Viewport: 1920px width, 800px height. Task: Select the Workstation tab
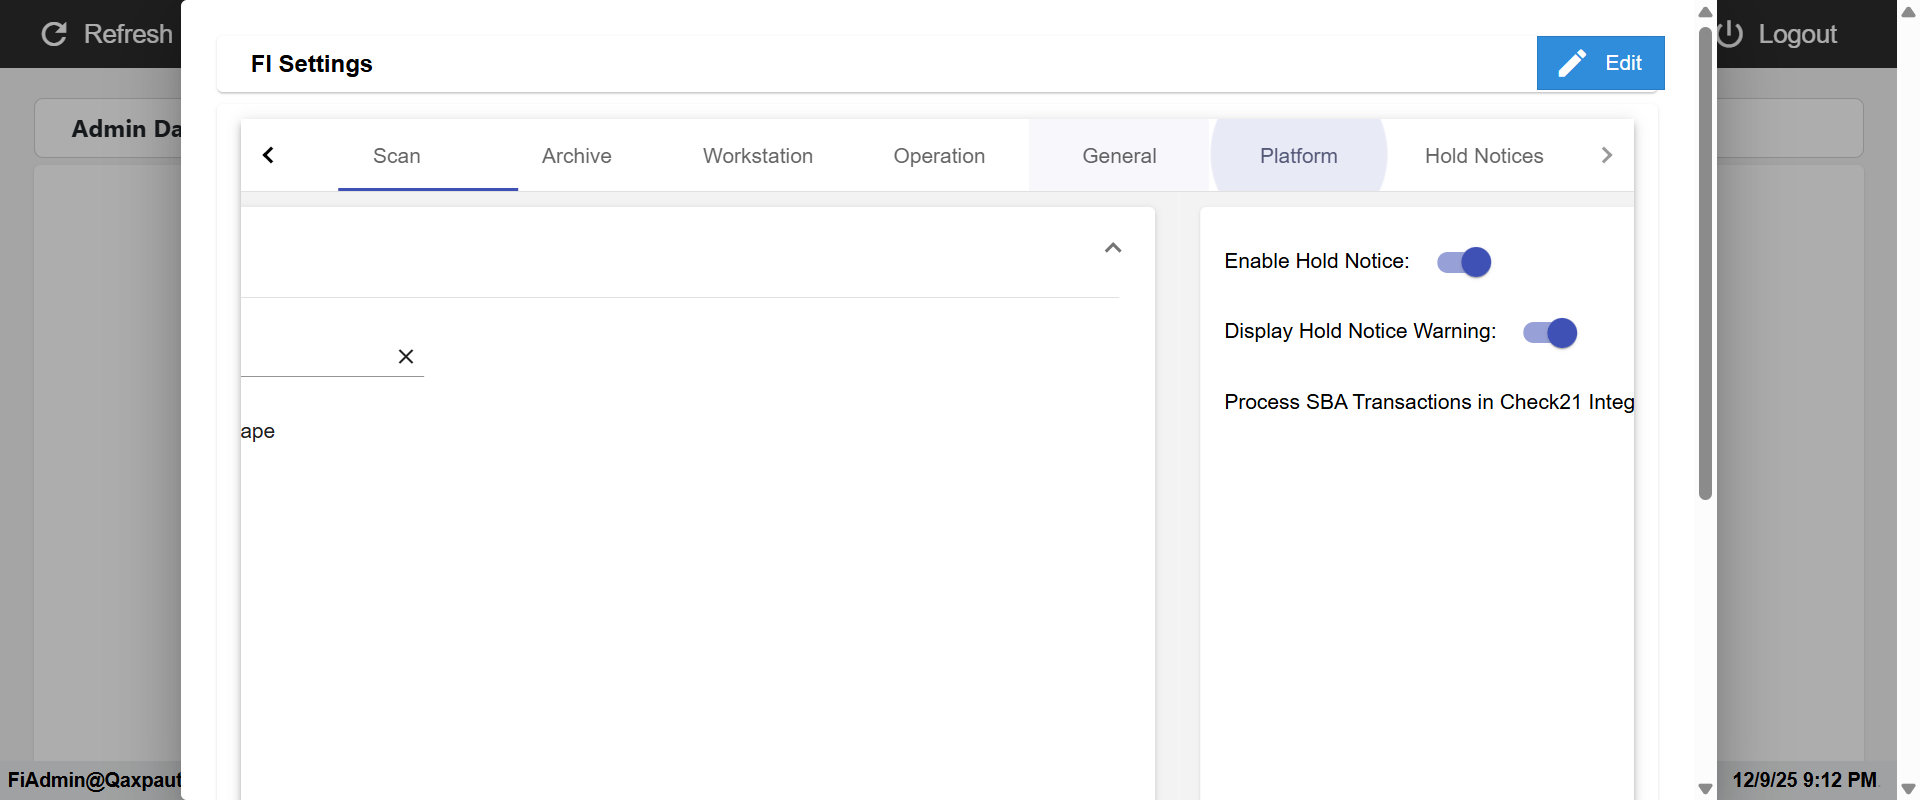tap(758, 156)
